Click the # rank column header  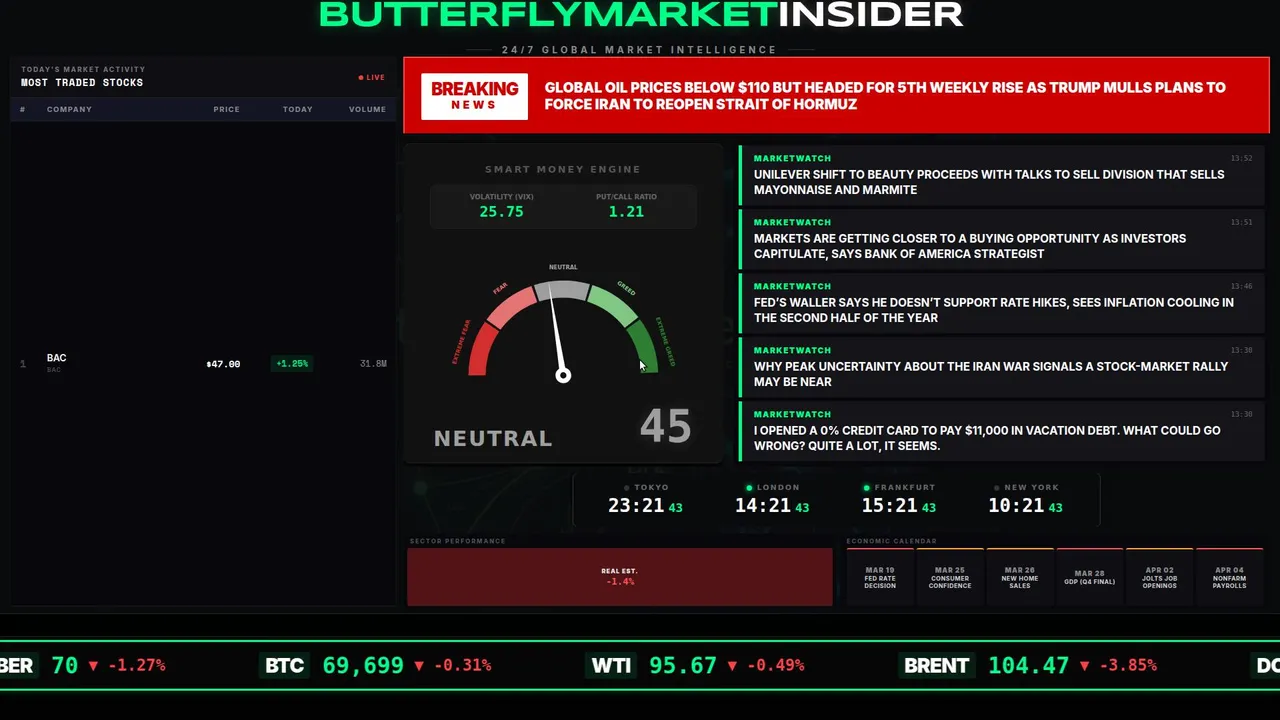tap(23, 109)
